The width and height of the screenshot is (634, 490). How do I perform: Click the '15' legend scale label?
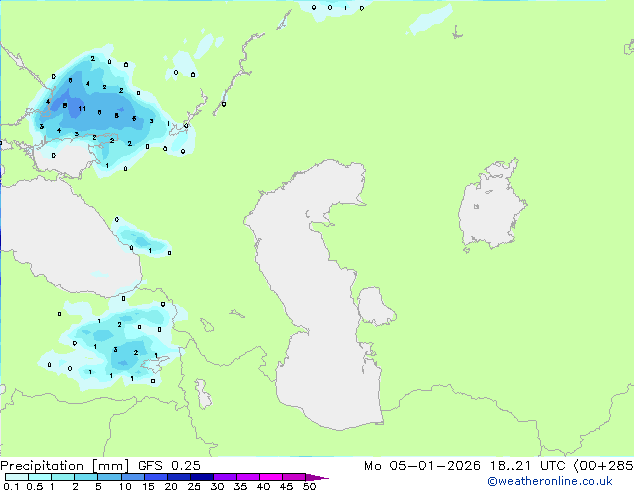[x=148, y=486]
